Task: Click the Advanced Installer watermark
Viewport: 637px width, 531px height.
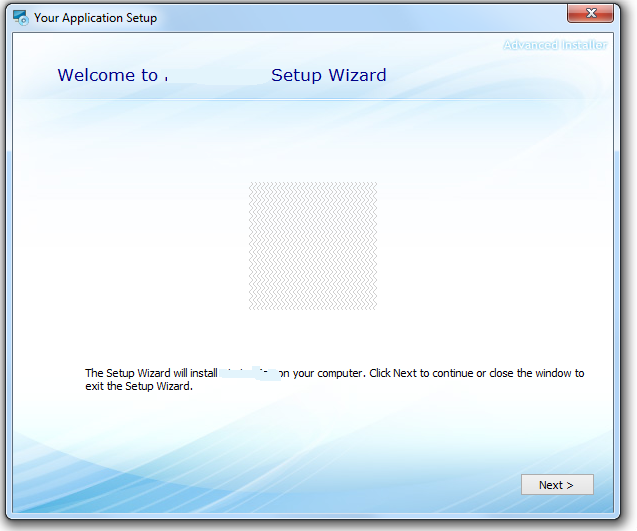Action: coord(554,45)
